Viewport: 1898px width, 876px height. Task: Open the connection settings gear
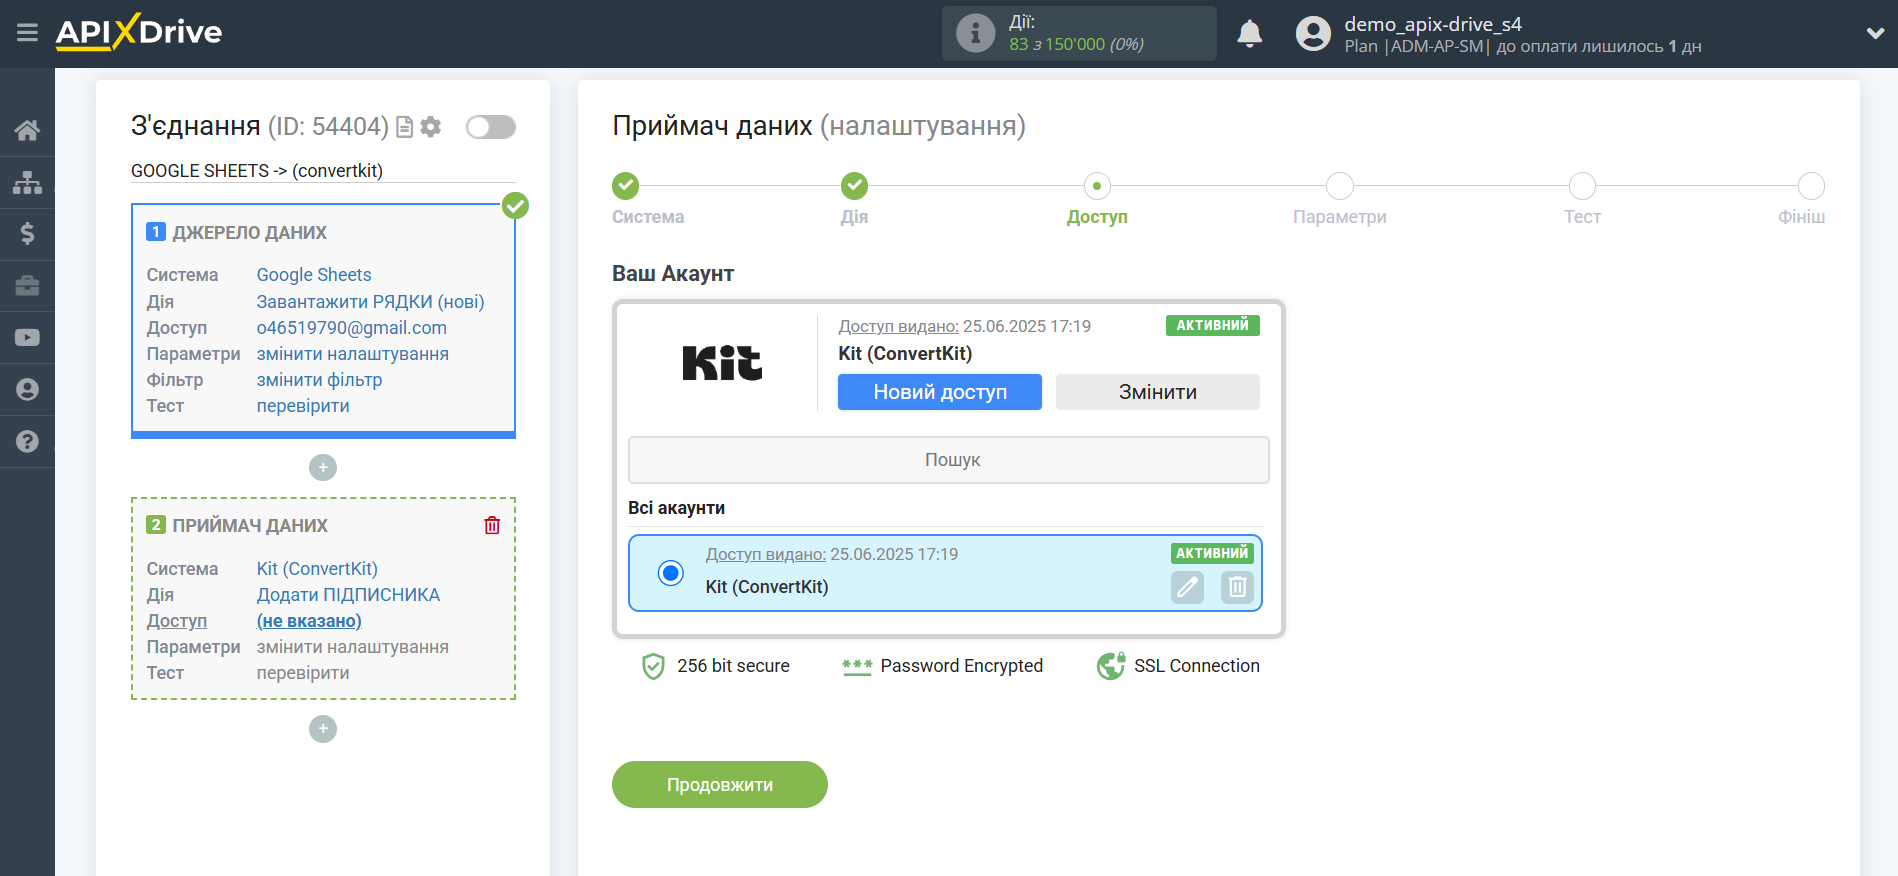(431, 127)
